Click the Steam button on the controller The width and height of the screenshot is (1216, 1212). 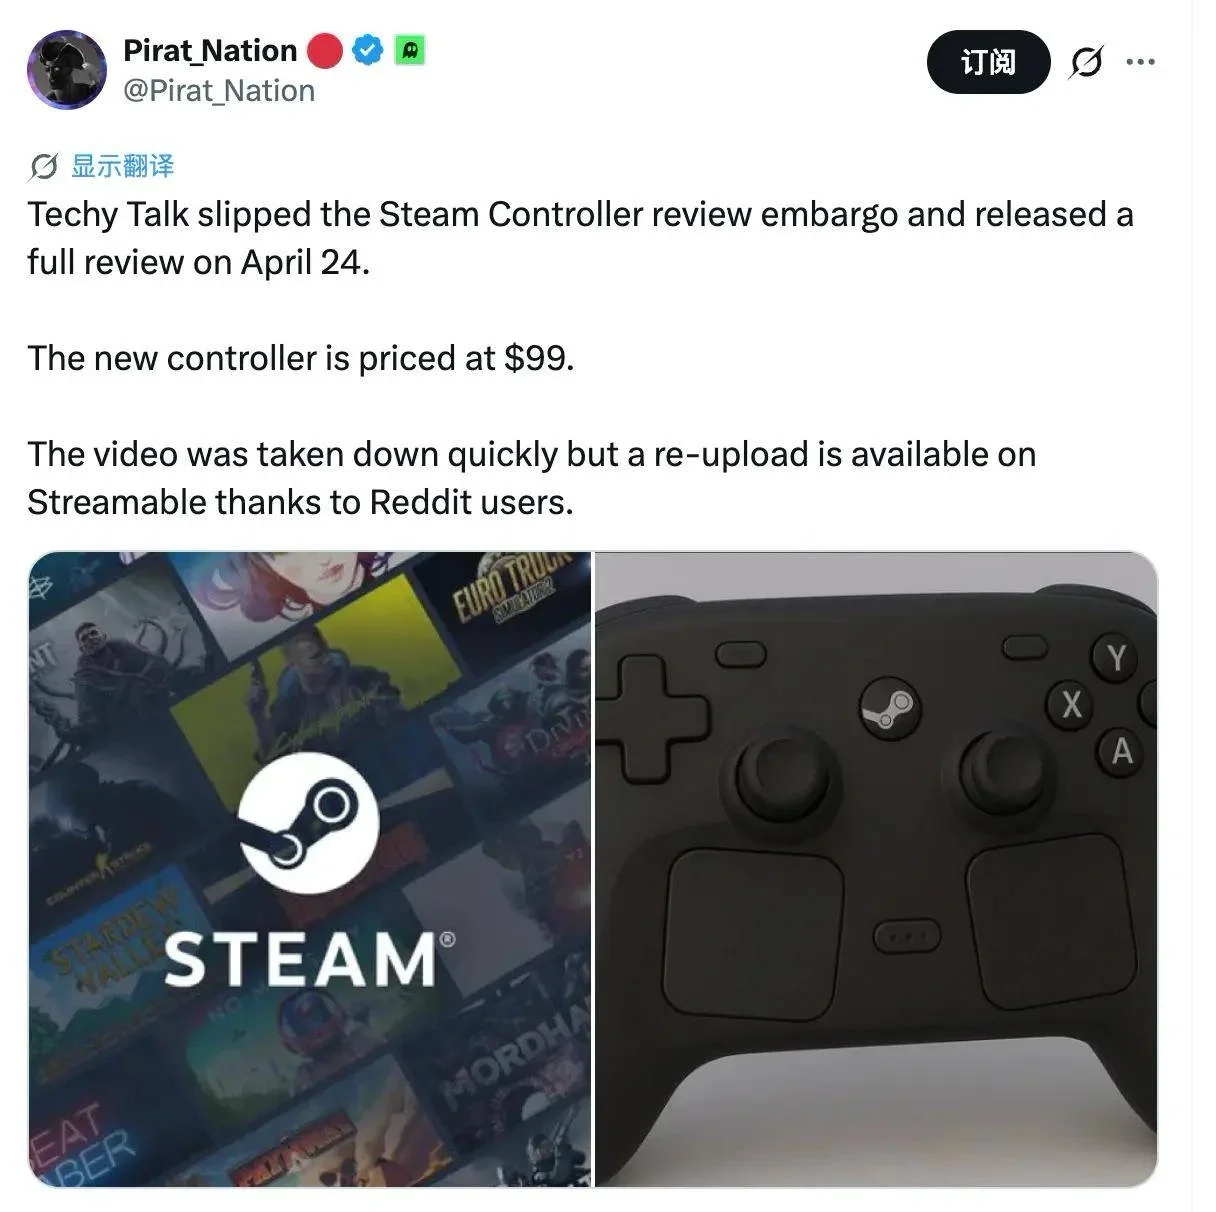pos(890,708)
